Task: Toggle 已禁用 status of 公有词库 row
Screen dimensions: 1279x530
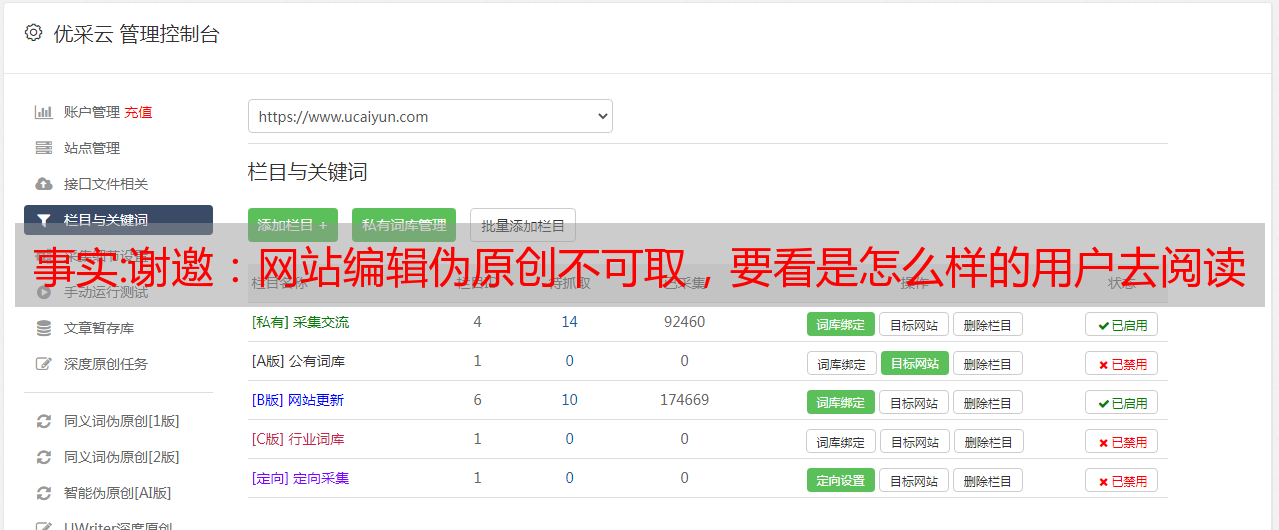Action: click(1122, 363)
